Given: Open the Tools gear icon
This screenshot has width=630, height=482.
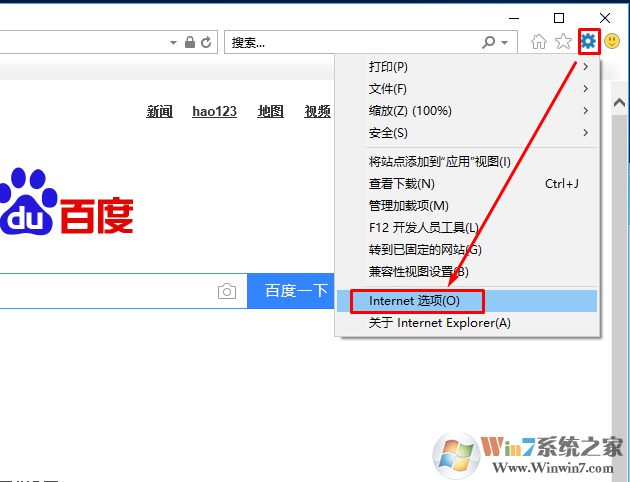Looking at the screenshot, I should (589, 41).
